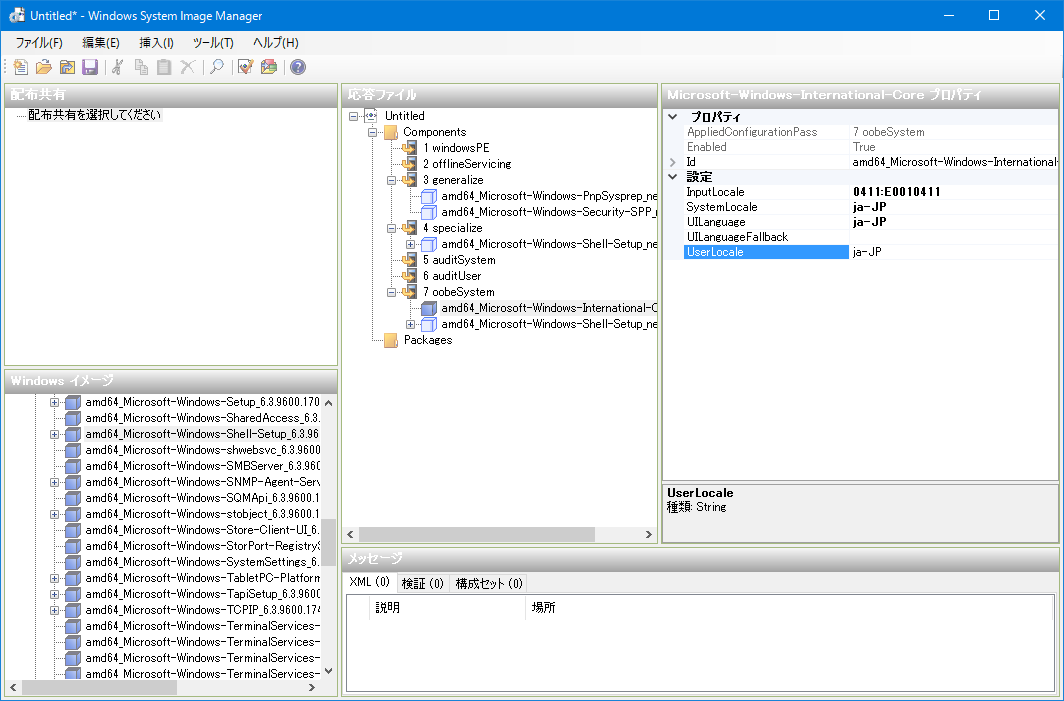Expand amd64_Microsoft-Windows-TCPIP node
1064x701 pixels.
click(x=54, y=611)
